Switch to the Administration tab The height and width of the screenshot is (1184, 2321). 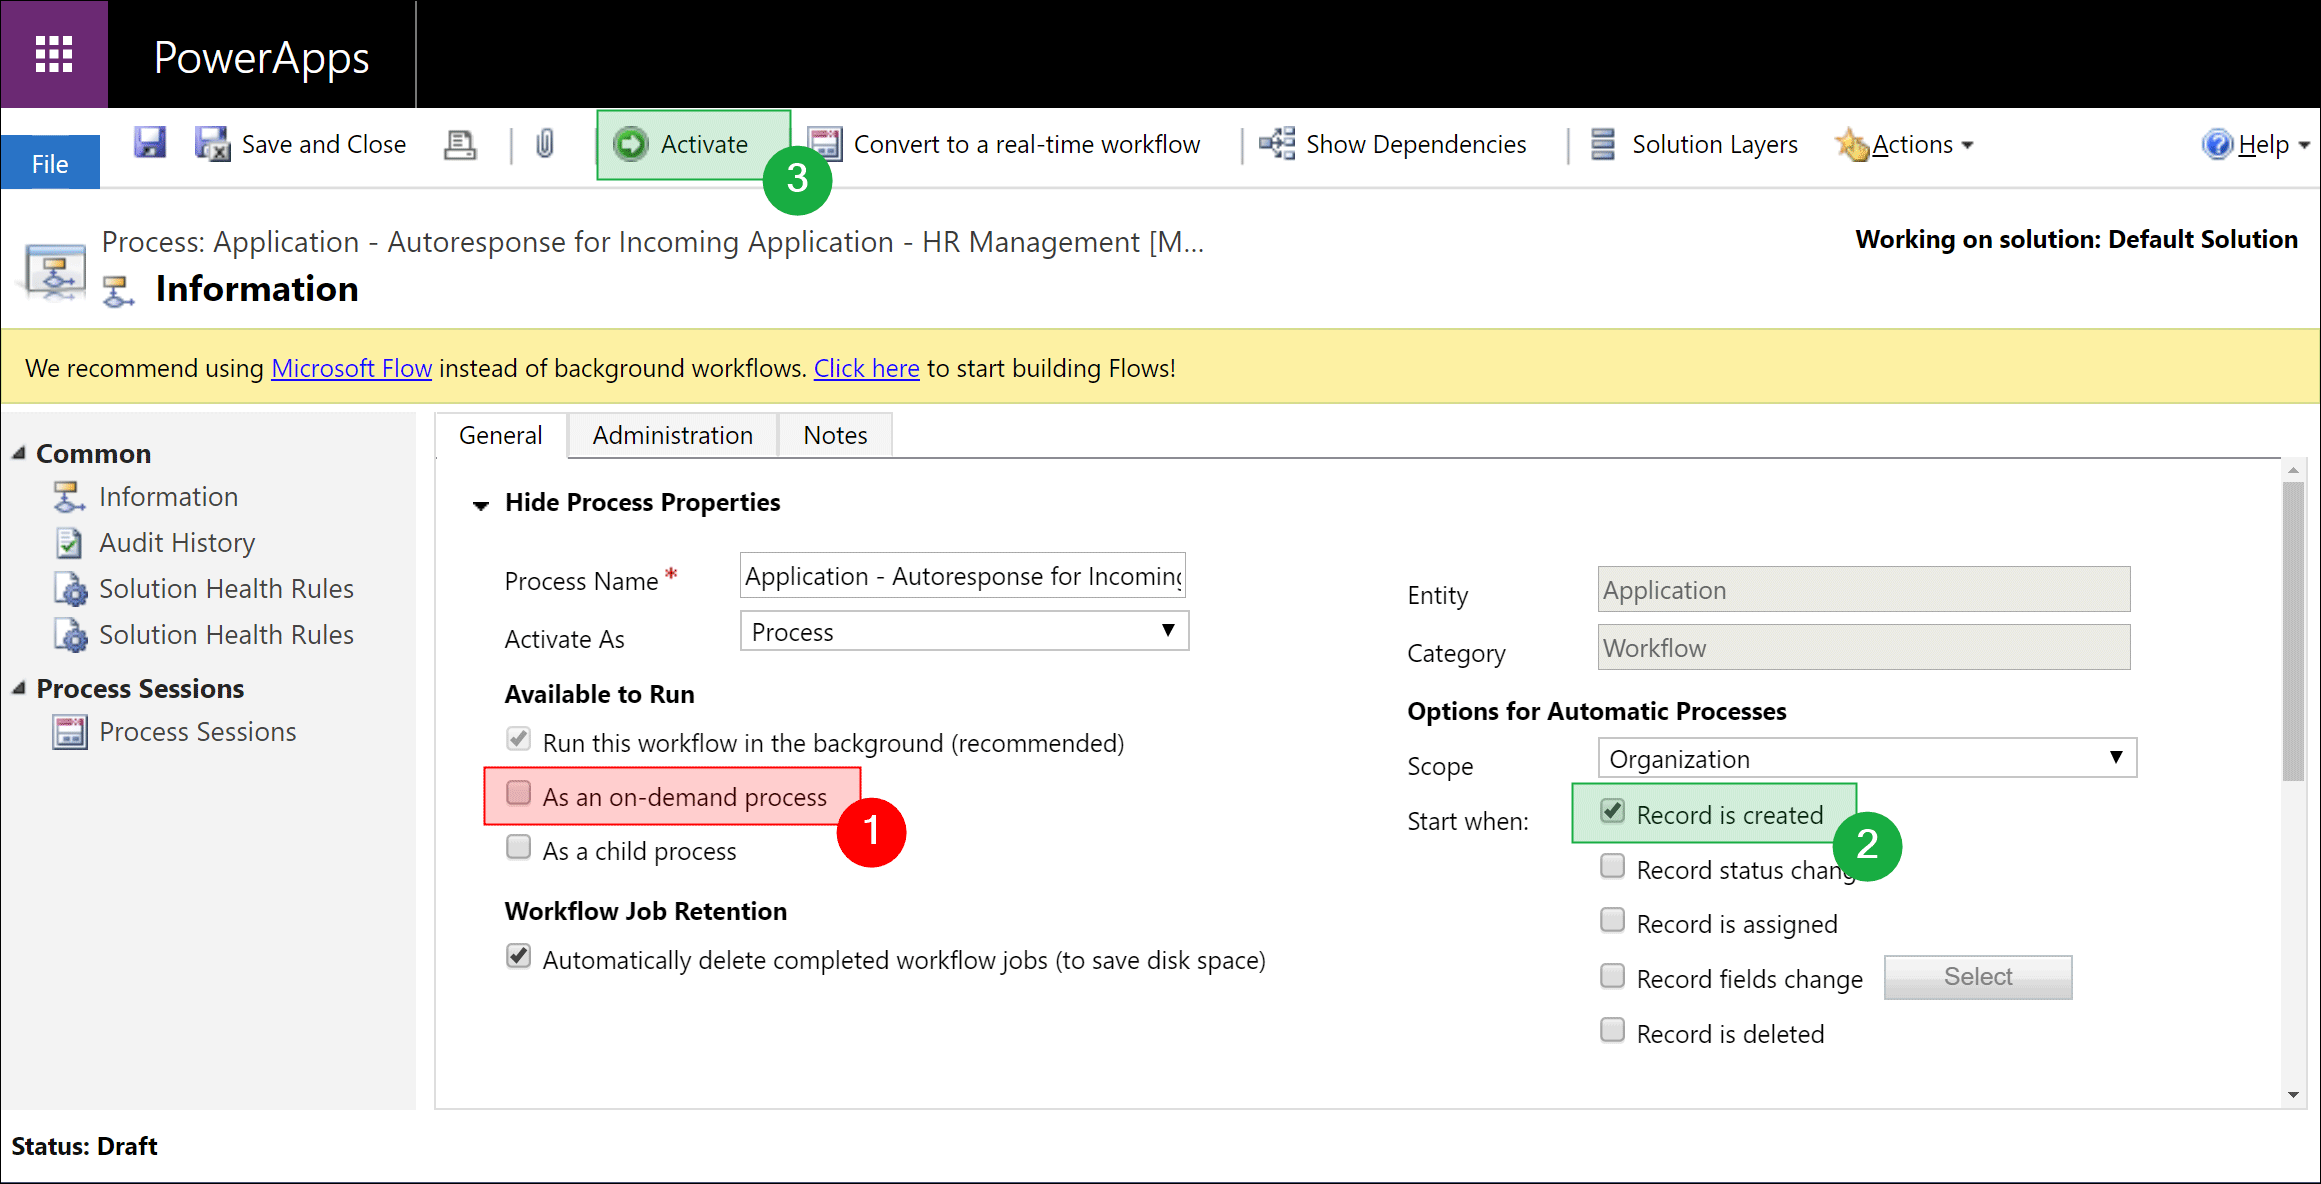pos(673,436)
